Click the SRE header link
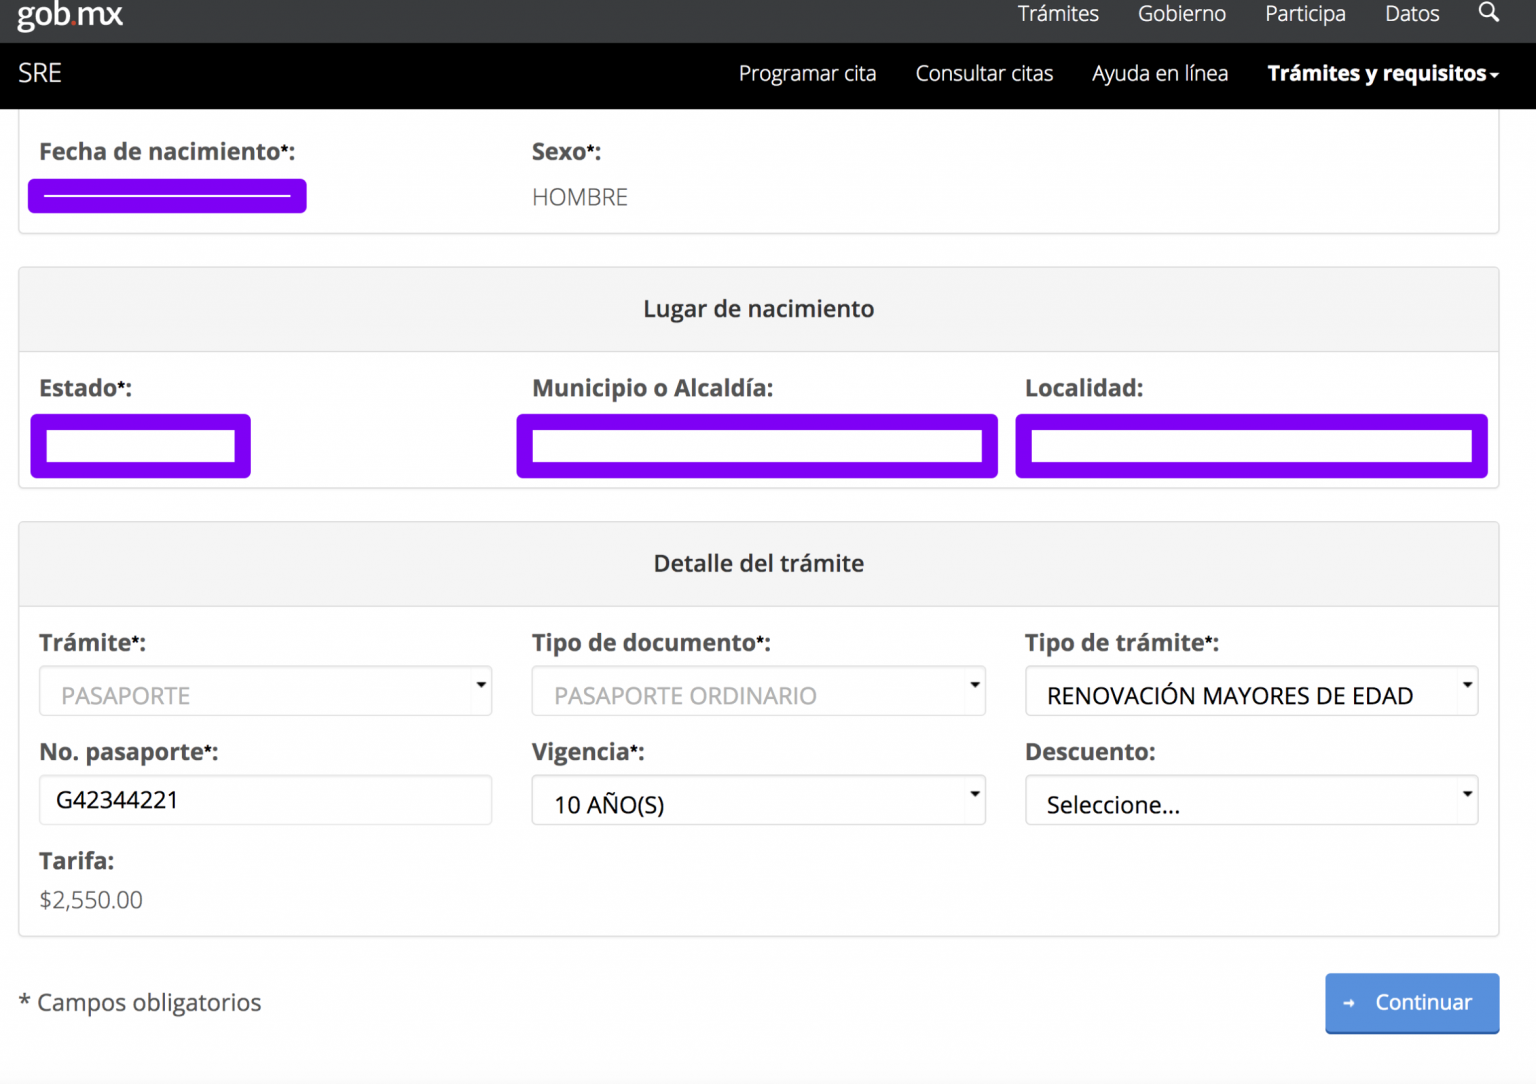This screenshot has height=1084, width=1536. point(40,73)
